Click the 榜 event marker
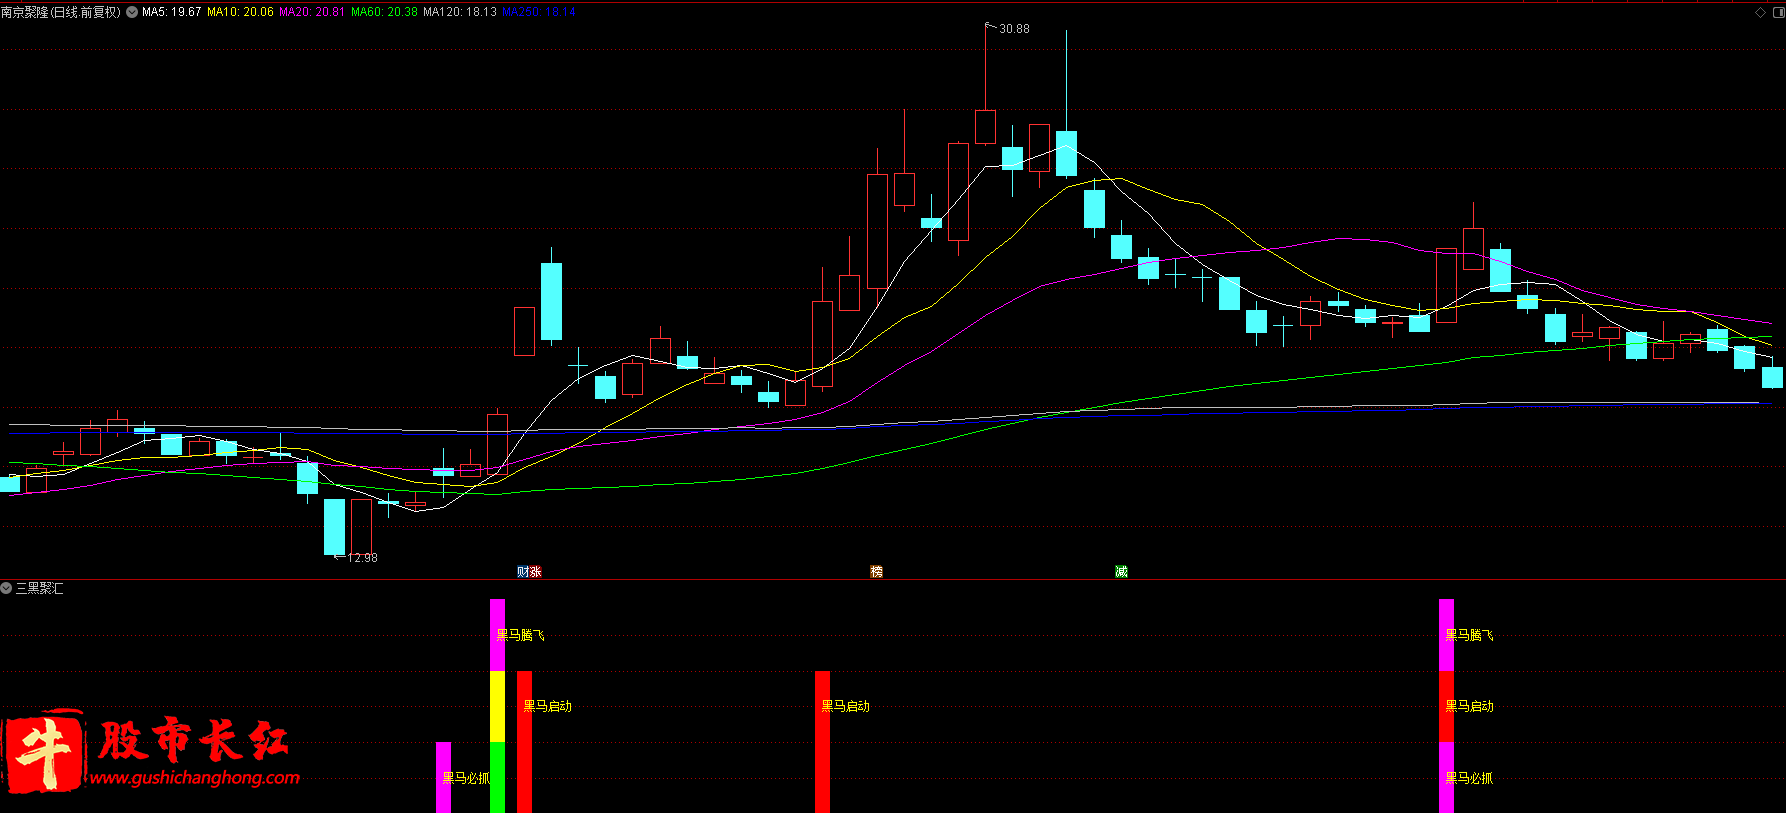Image resolution: width=1786 pixels, height=813 pixels. pyautogui.click(x=876, y=572)
